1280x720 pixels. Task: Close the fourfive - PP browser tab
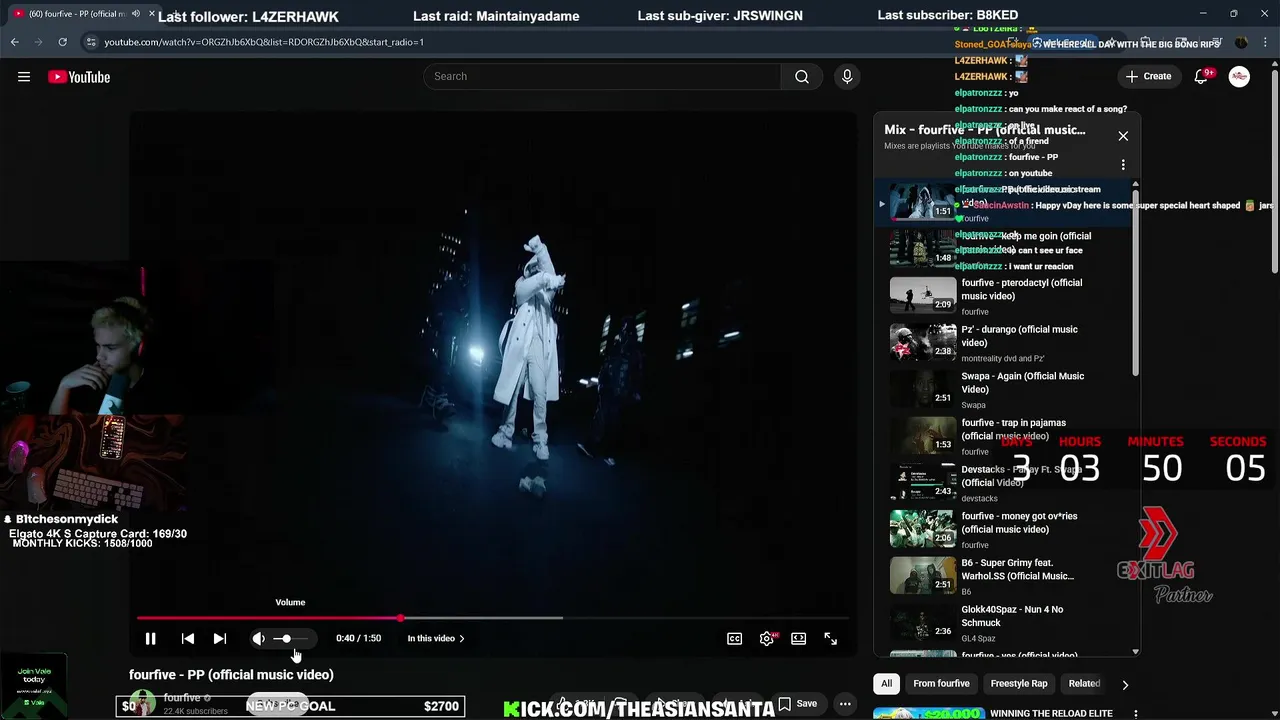click(153, 14)
